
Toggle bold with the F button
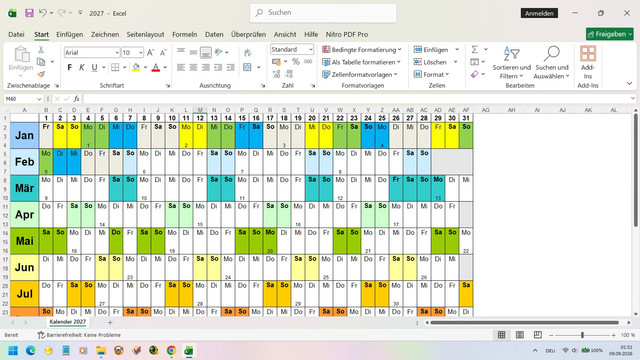click(69, 67)
